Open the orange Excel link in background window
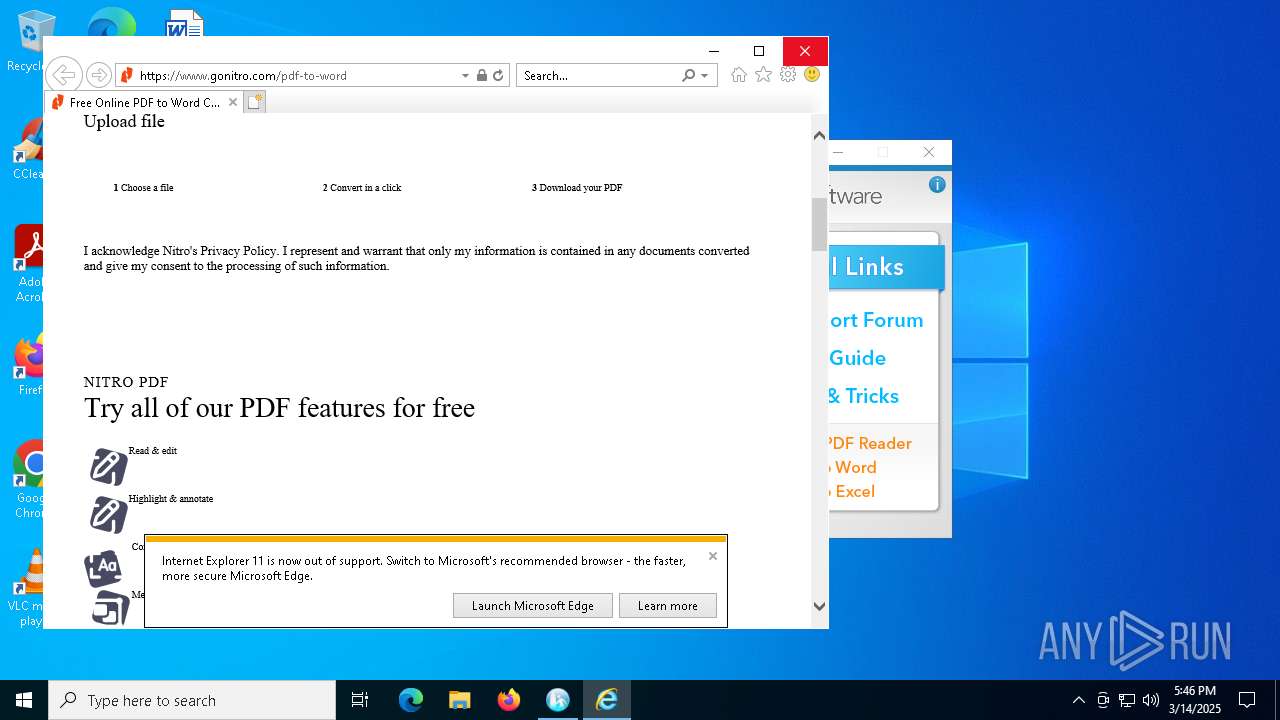1280x720 pixels. pos(852,491)
